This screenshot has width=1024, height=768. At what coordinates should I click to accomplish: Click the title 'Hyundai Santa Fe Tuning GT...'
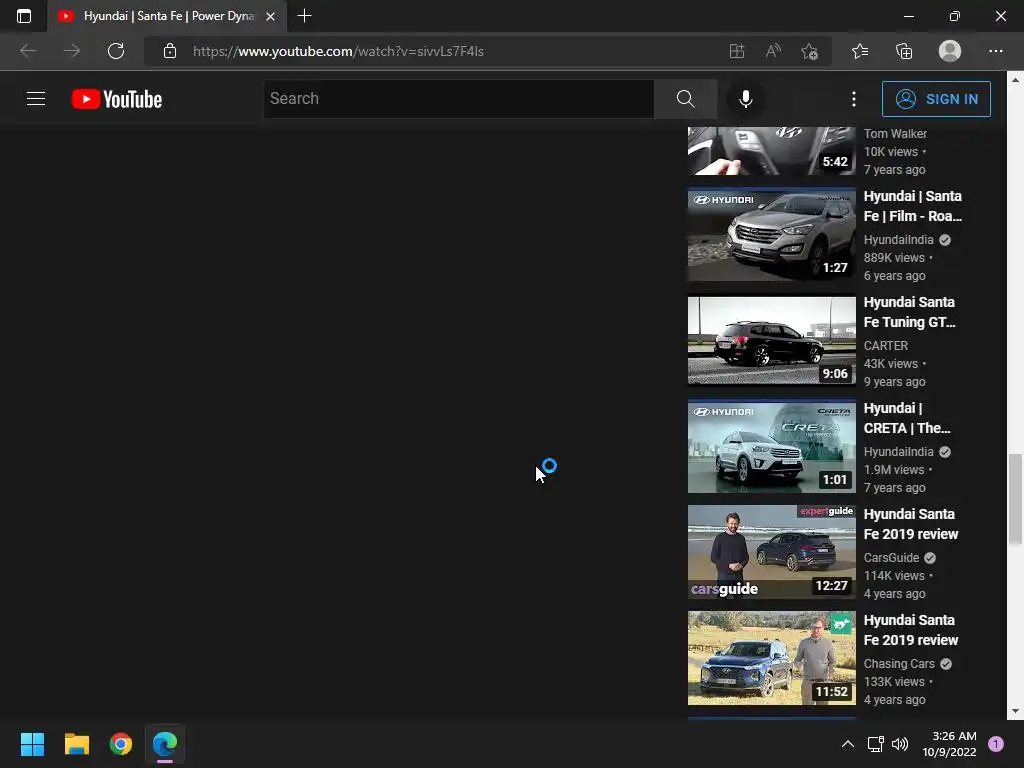909,312
